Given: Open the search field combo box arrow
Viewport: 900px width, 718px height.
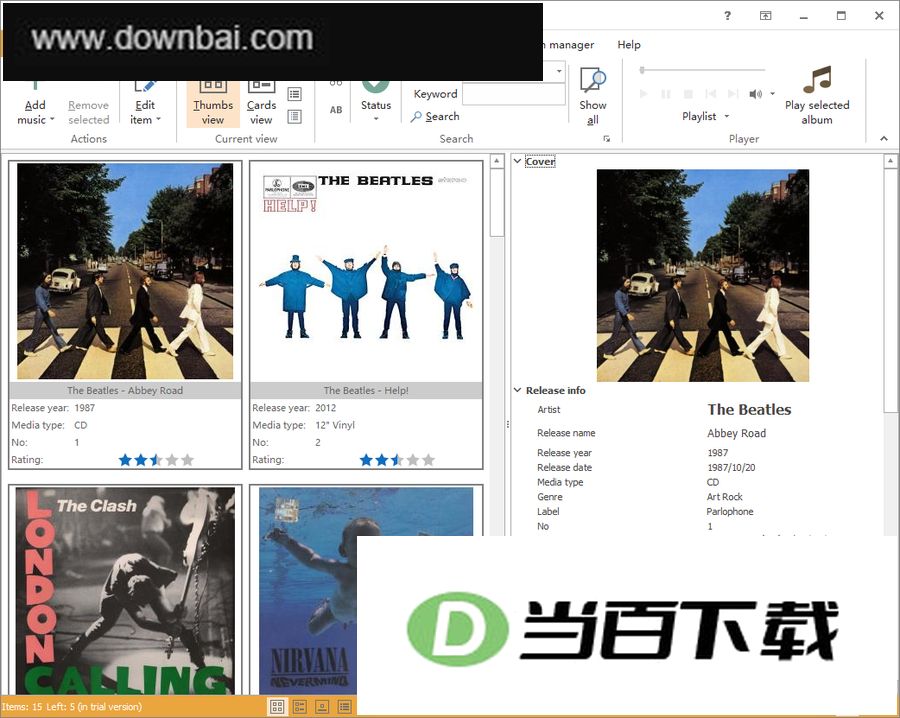Looking at the screenshot, I should coord(559,72).
